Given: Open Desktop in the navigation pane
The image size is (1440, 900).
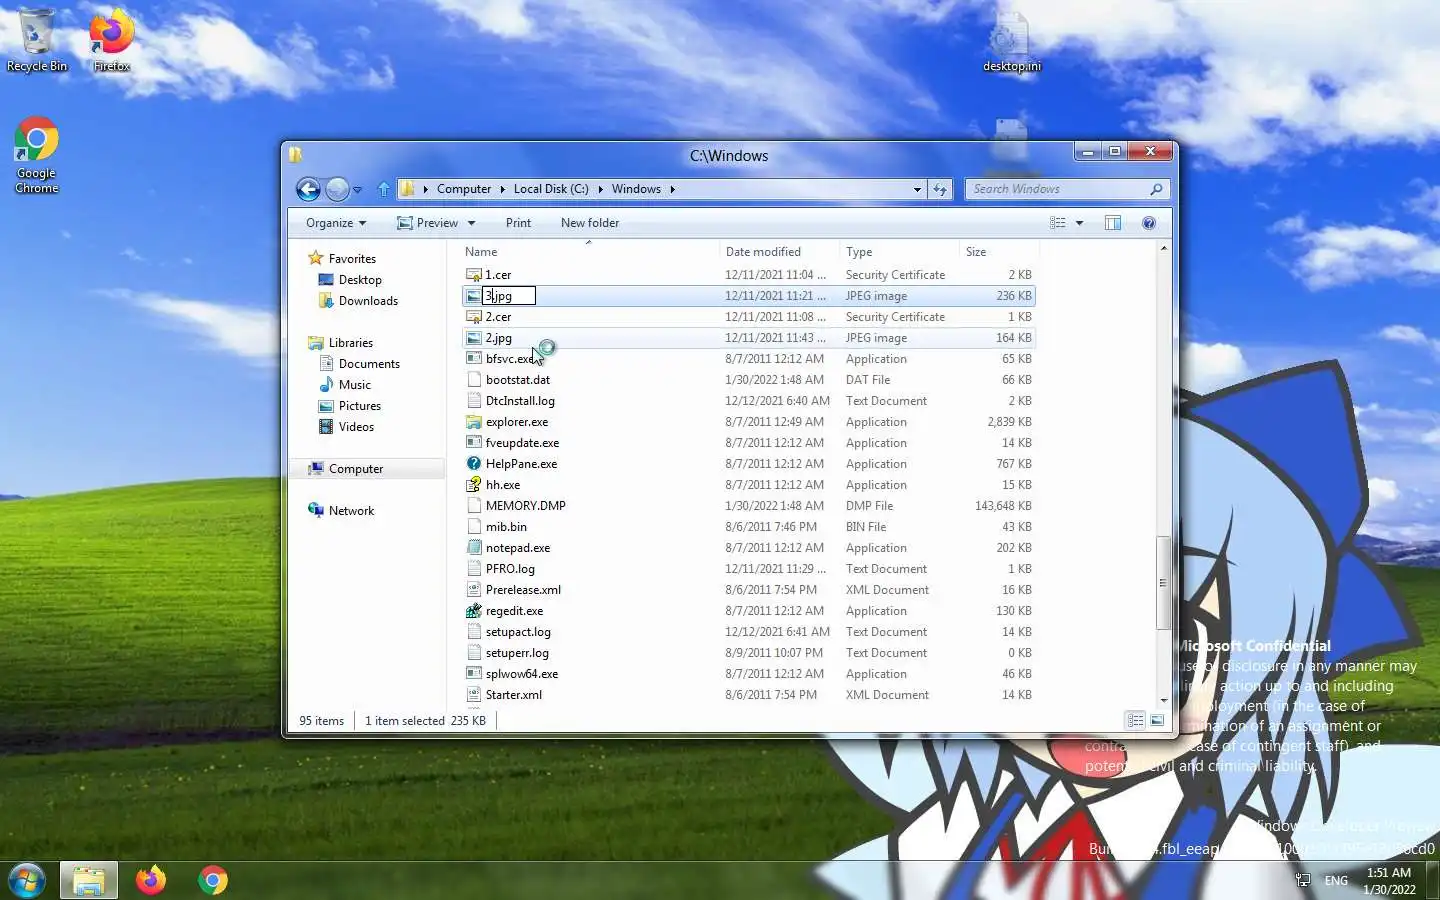Looking at the screenshot, I should tap(360, 280).
